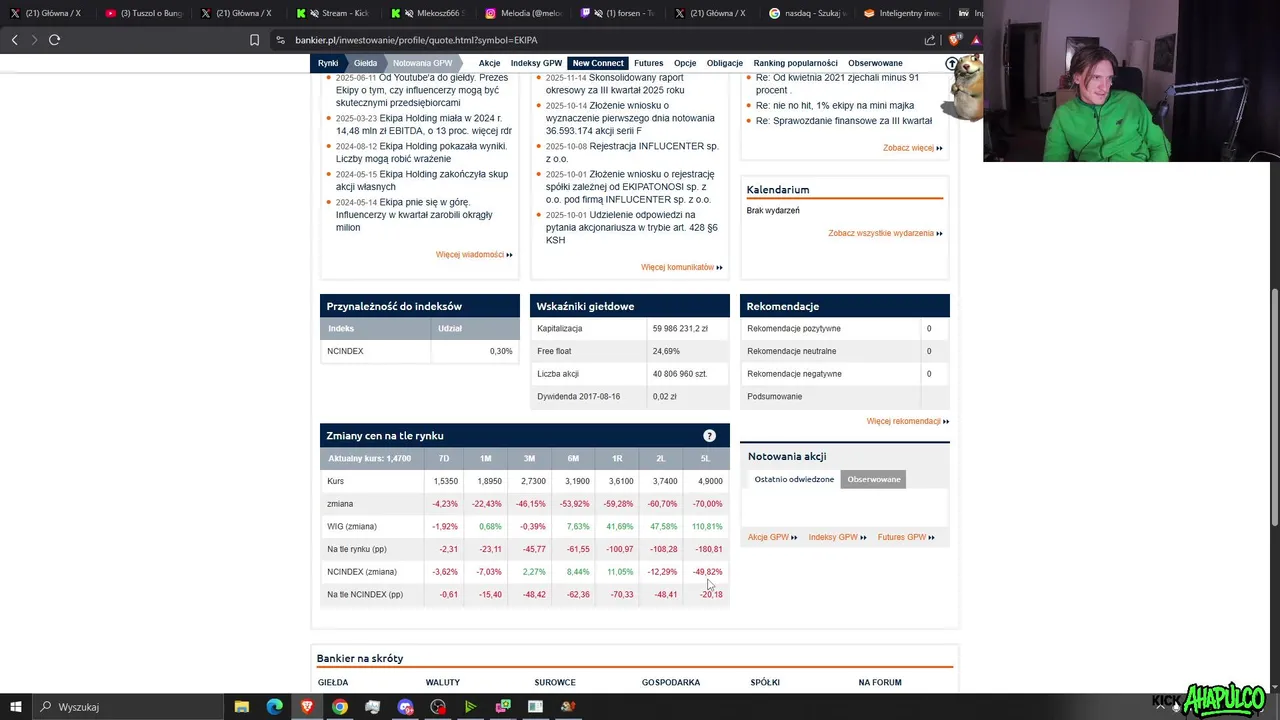Viewport: 1280px width, 720px height.
Task: Click the Notowania GPW breadcrumb
Action: (422, 63)
